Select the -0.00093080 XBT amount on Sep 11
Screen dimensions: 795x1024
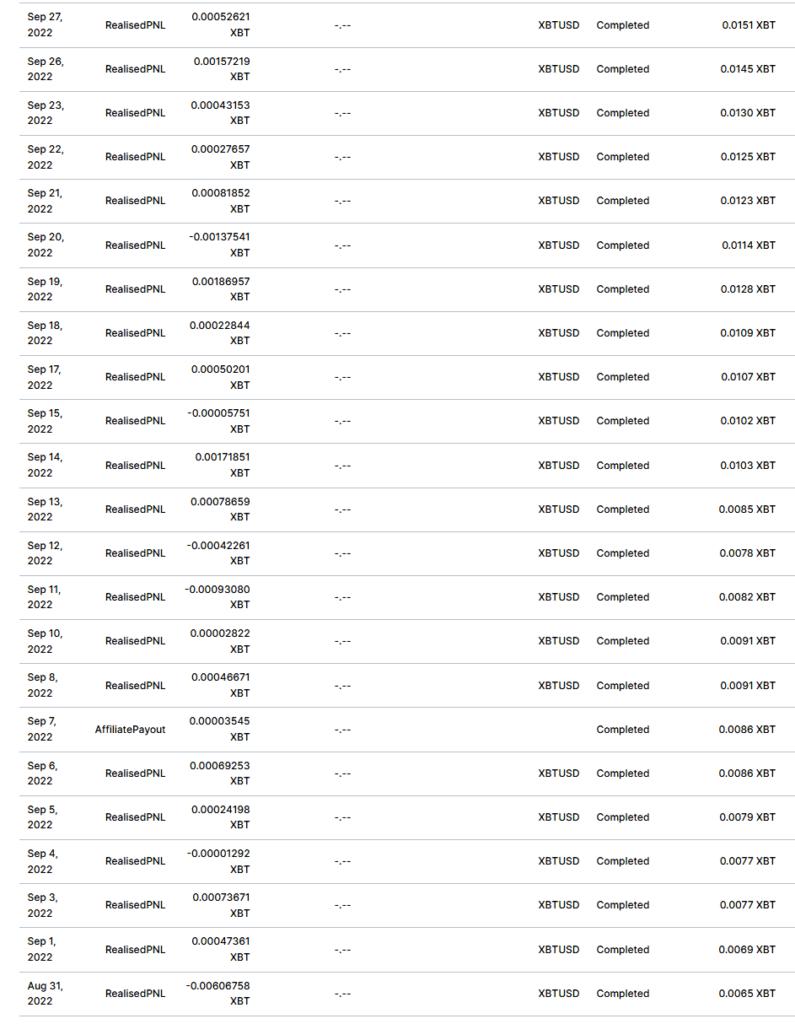218,596
